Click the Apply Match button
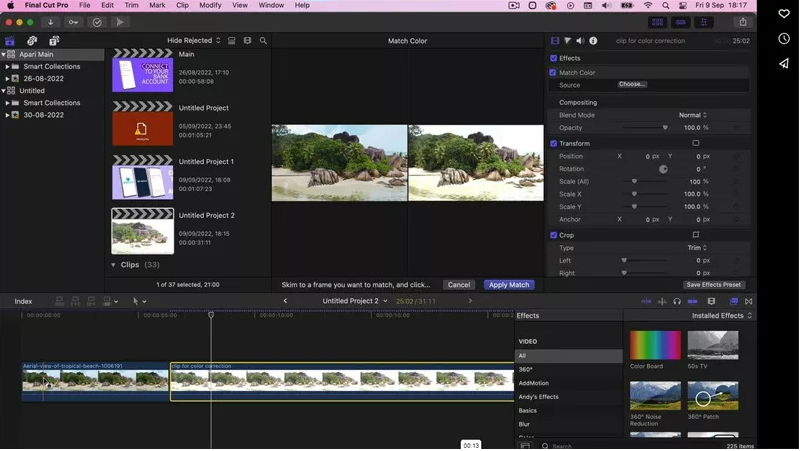 [x=509, y=285]
